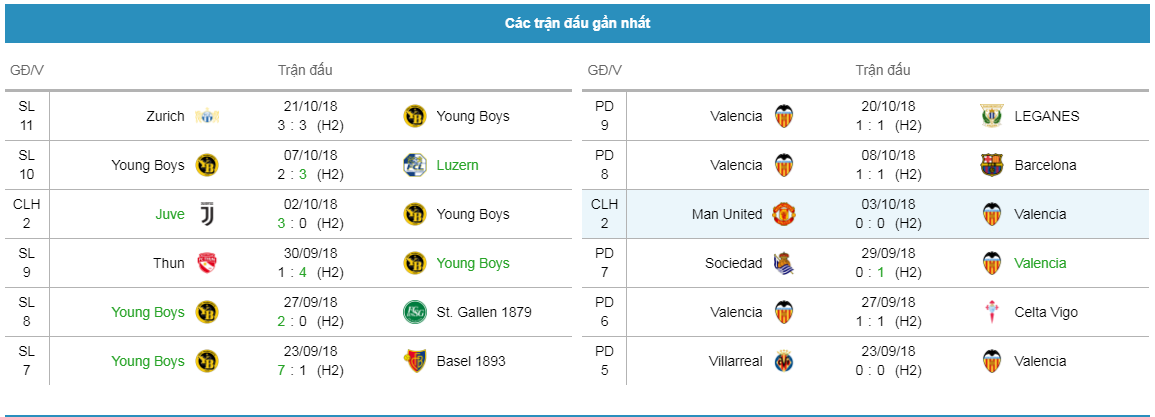The image size is (1155, 417).
Task: Click the left 'Trận đấu' column header
Action: 305,71
